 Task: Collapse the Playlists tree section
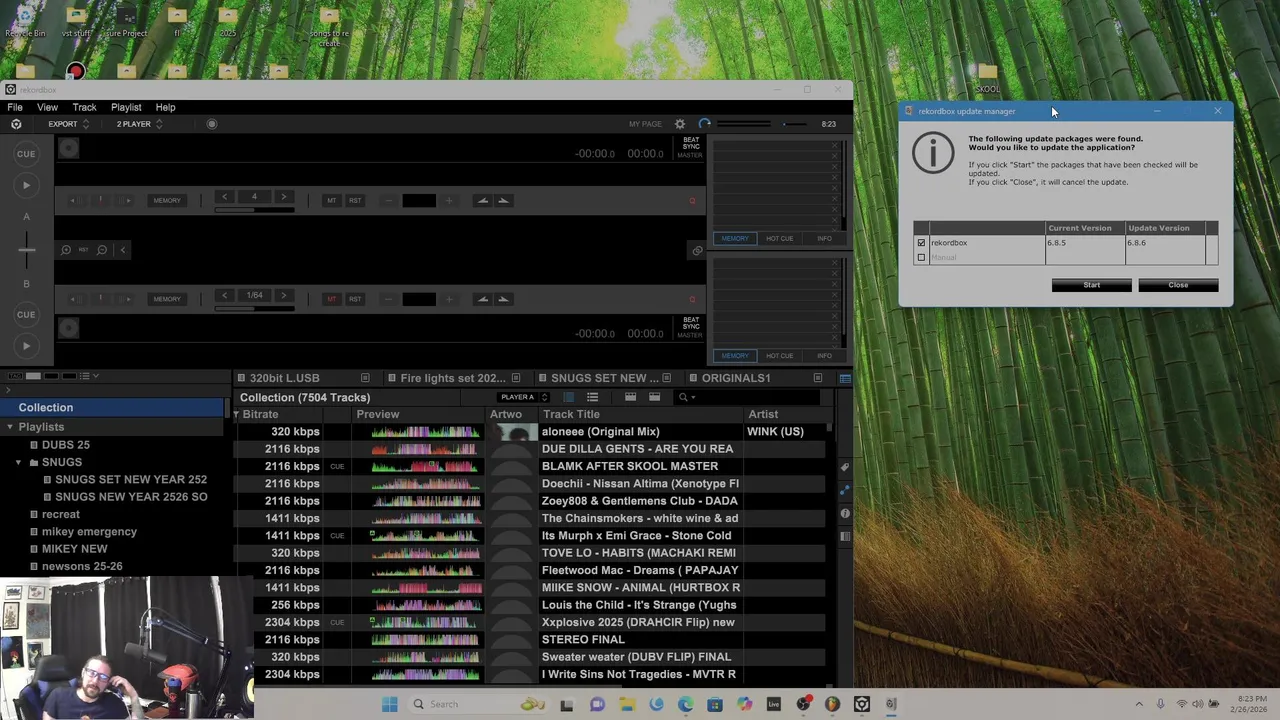(10, 427)
